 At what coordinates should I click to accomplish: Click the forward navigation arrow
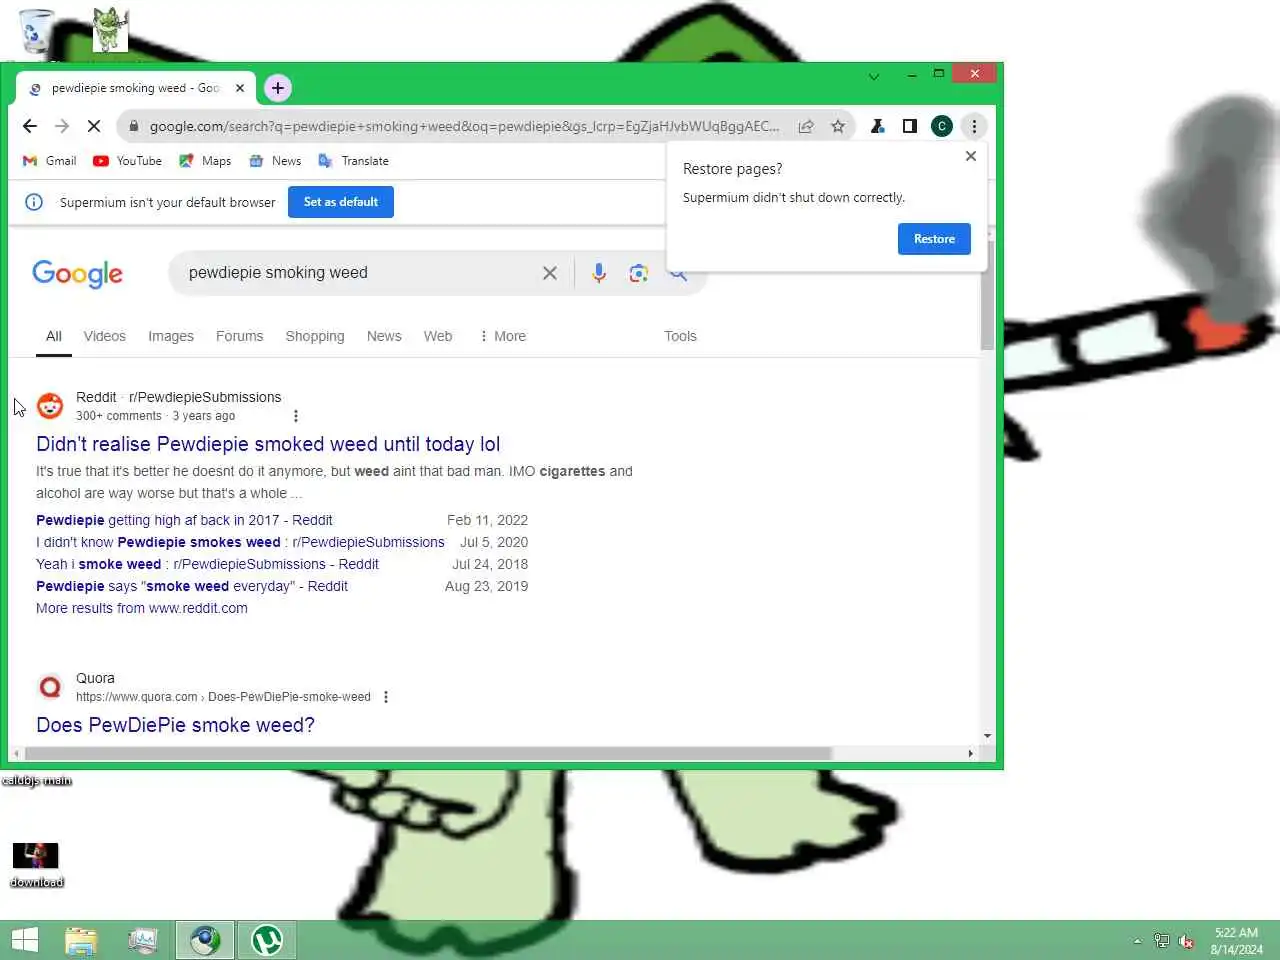point(62,126)
